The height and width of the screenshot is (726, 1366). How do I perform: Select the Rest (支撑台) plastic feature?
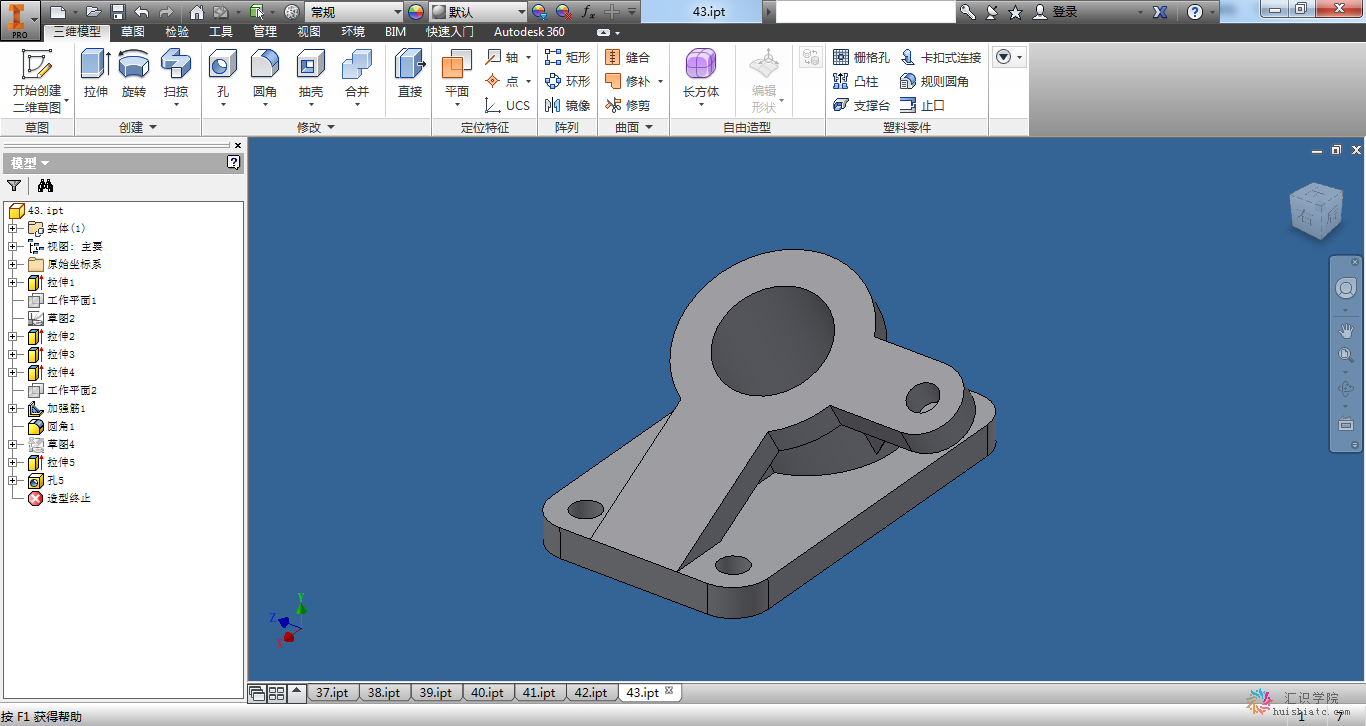pos(861,105)
